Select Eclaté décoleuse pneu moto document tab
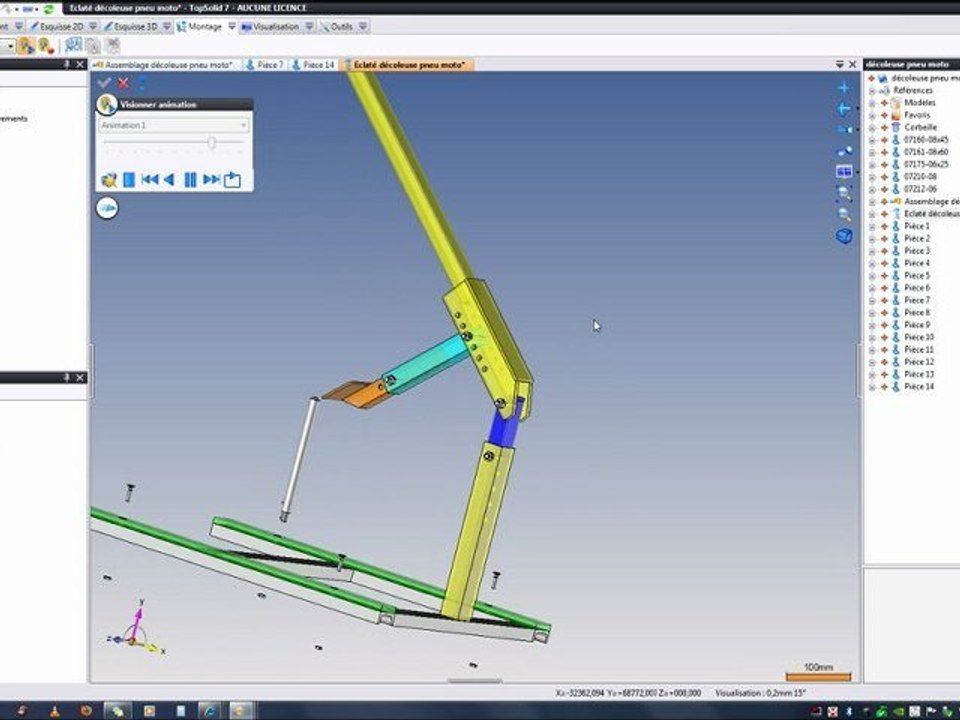The height and width of the screenshot is (720, 960). [405, 64]
